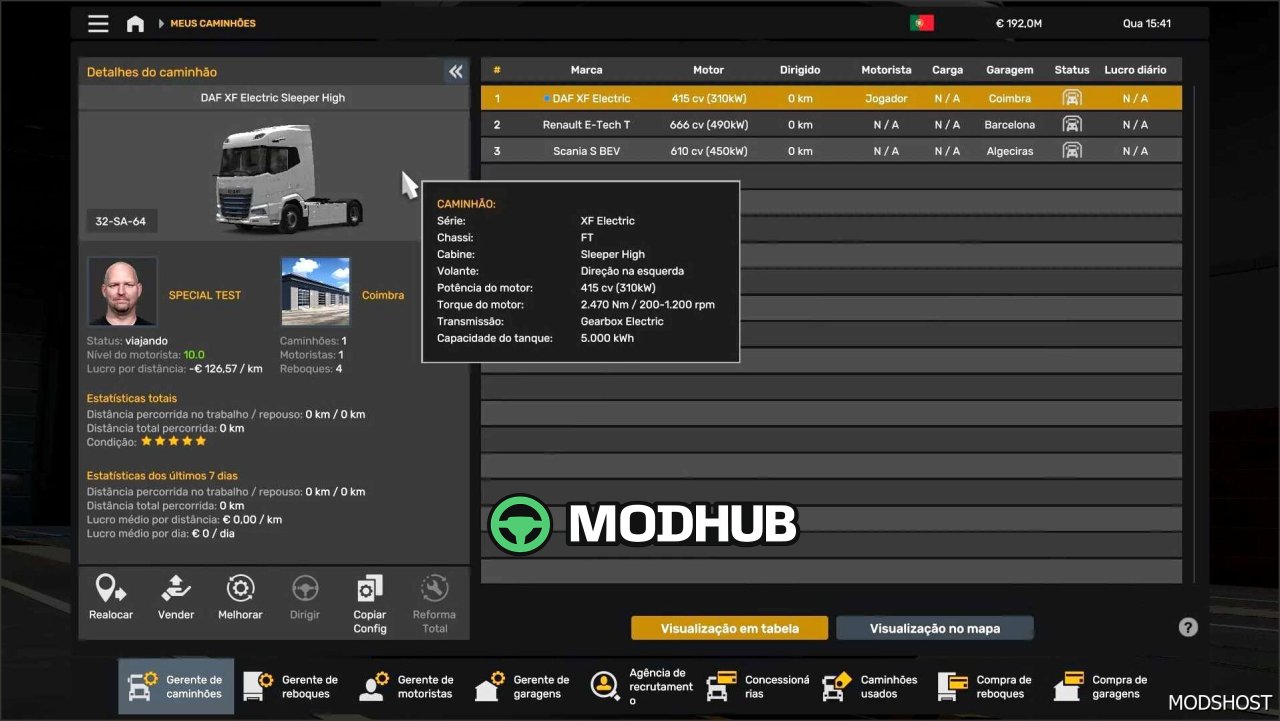Viewport: 1280px width, 721px height.
Task: Sort table by Garagem column
Action: pos(1009,70)
